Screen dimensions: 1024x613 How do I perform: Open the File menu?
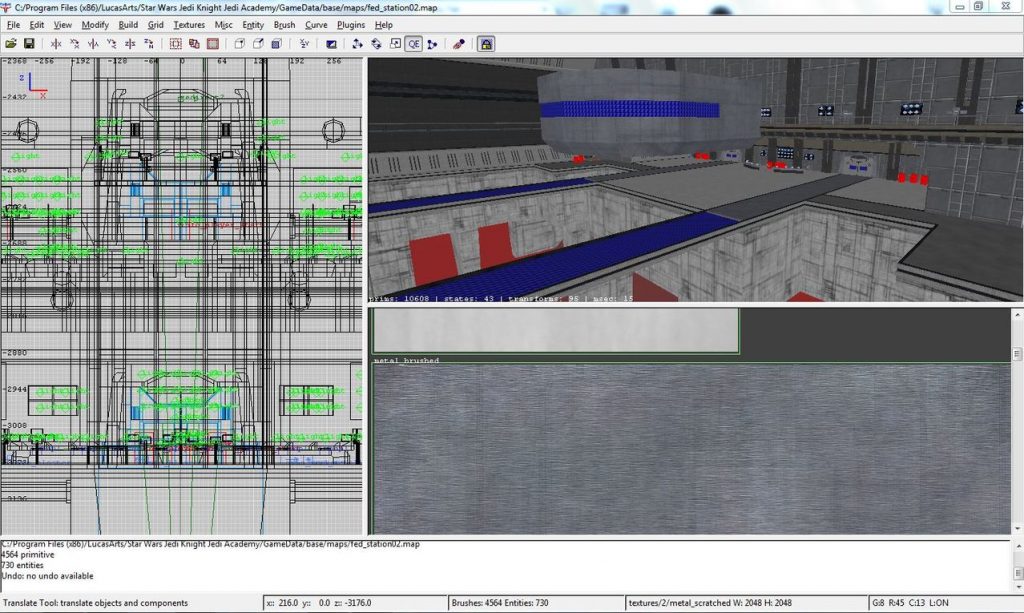click(13, 25)
